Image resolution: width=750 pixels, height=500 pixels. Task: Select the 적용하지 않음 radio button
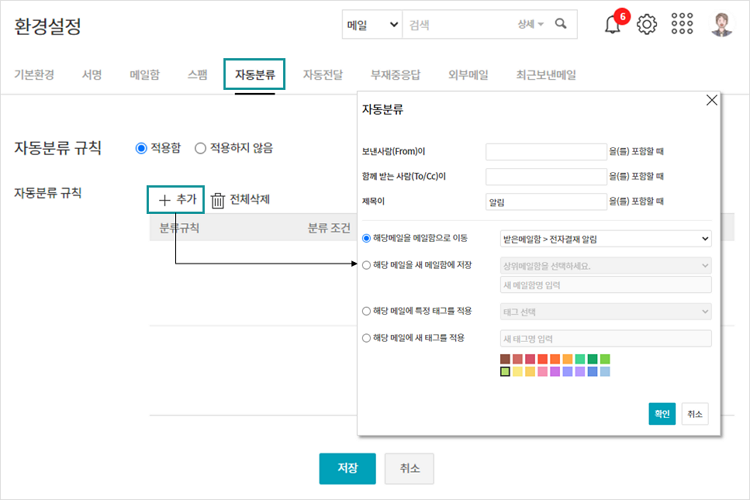(200, 148)
